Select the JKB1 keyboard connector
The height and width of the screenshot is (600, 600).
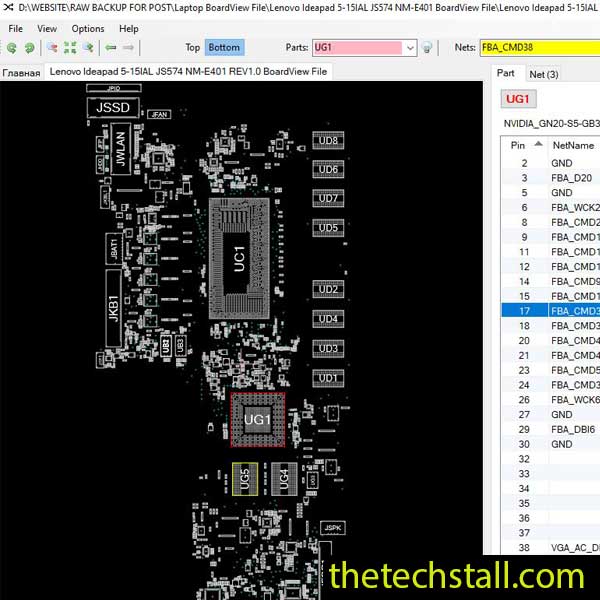(x=114, y=308)
